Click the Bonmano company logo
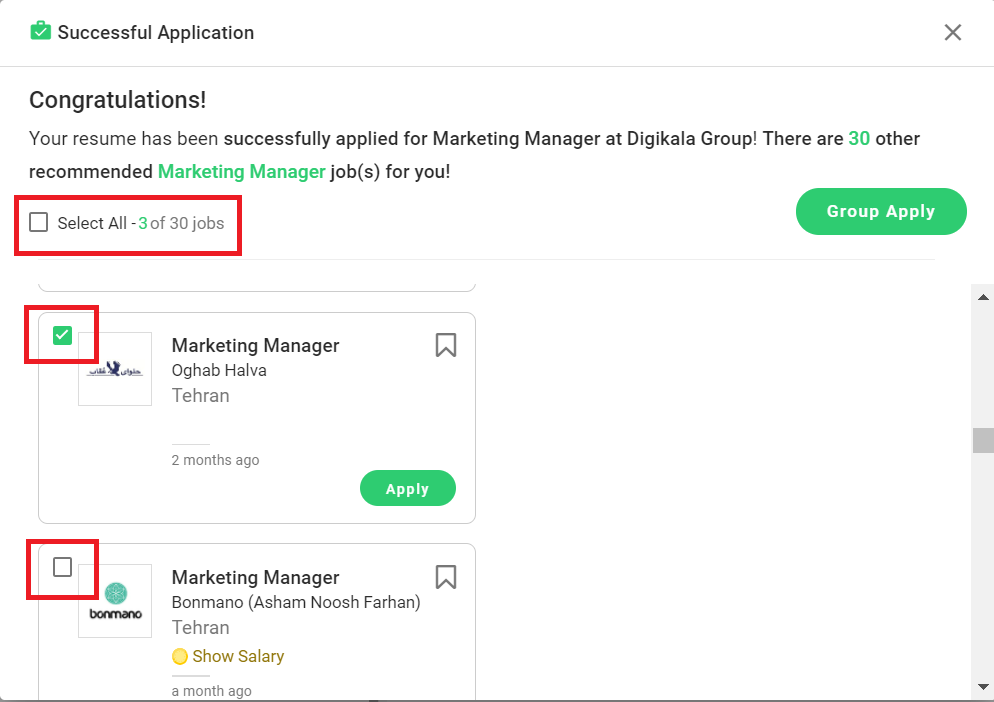The image size is (994, 702). point(115,601)
